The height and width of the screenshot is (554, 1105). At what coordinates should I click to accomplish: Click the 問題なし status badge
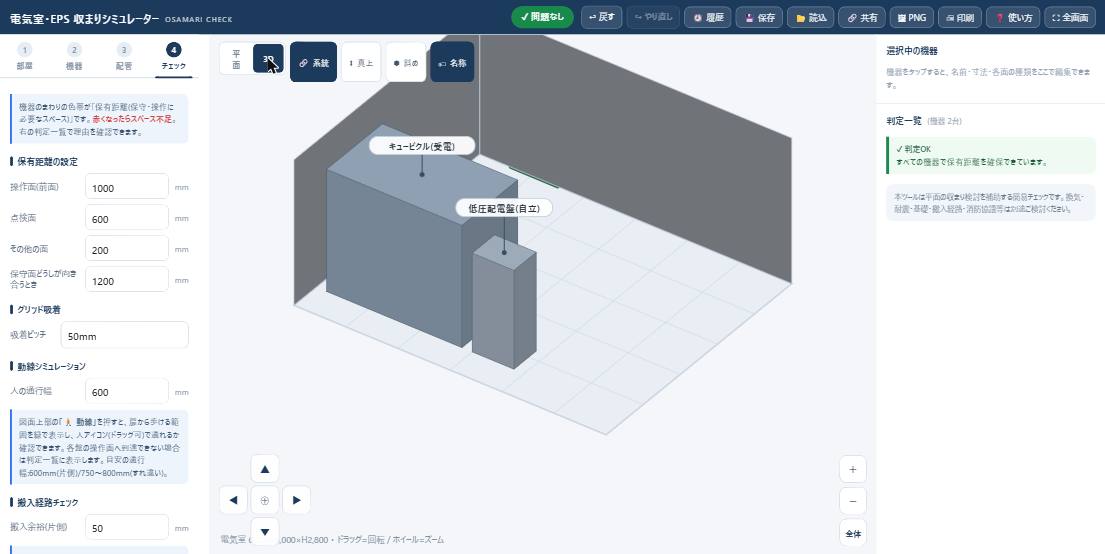click(x=543, y=17)
